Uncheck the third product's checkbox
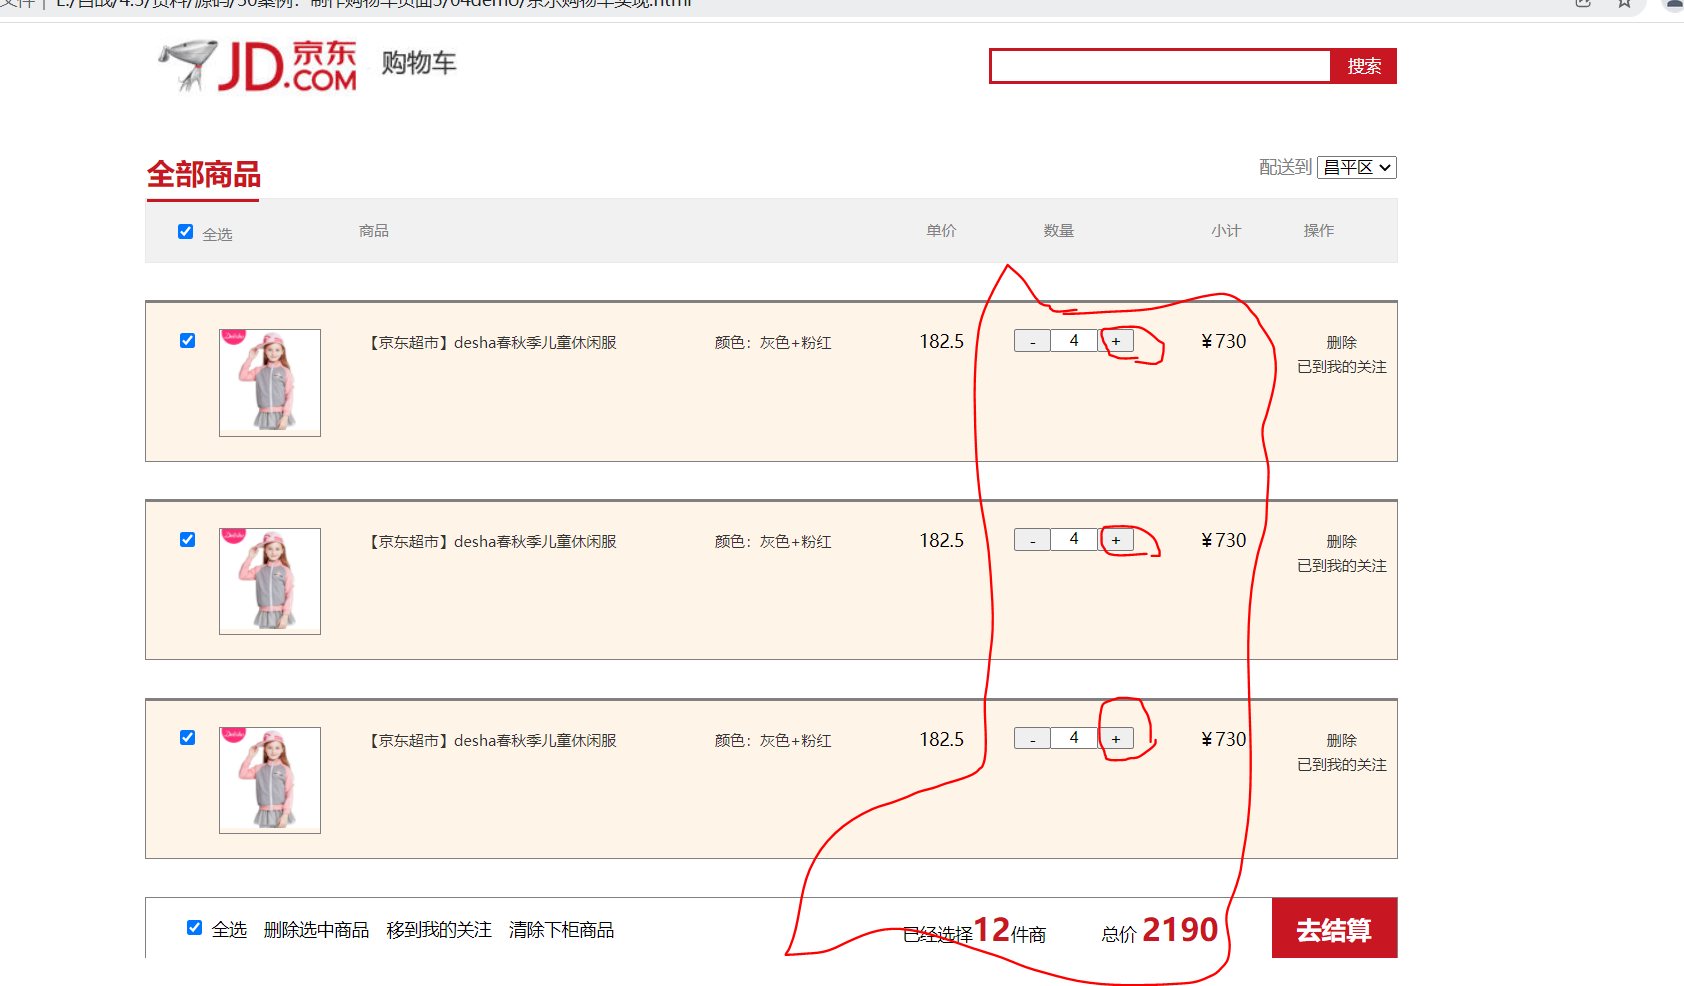This screenshot has height=986, width=1684. click(x=187, y=738)
